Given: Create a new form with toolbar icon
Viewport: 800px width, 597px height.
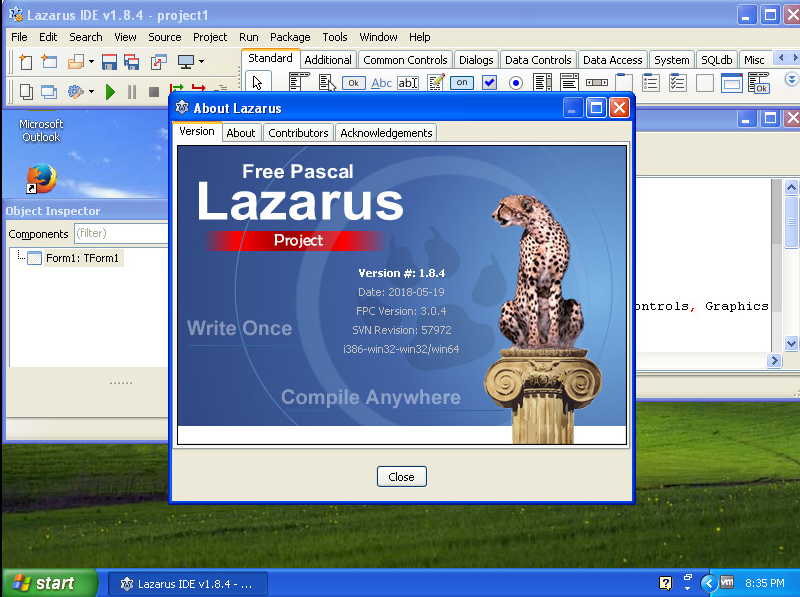Looking at the screenshot, I should (49, 62).
